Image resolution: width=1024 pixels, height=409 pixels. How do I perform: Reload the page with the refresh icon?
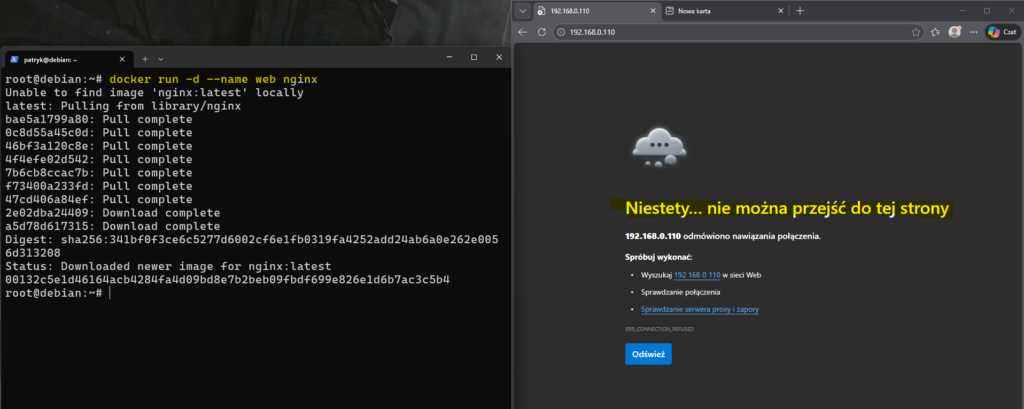(x=542, y=32)
